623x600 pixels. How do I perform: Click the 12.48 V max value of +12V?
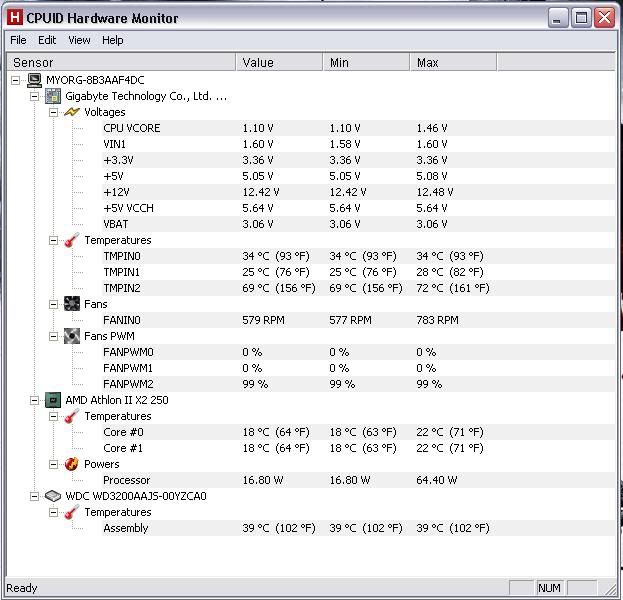tap(435, 192)
